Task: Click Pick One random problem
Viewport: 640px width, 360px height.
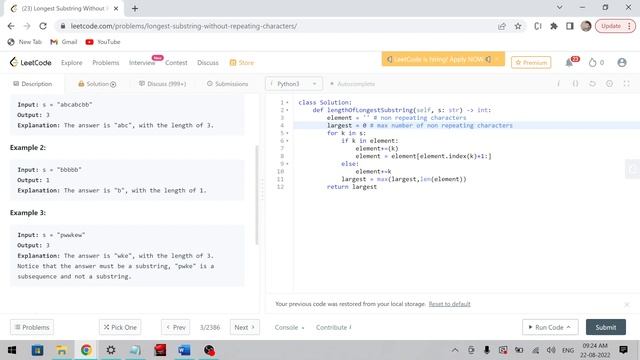Action: (120, 327)
